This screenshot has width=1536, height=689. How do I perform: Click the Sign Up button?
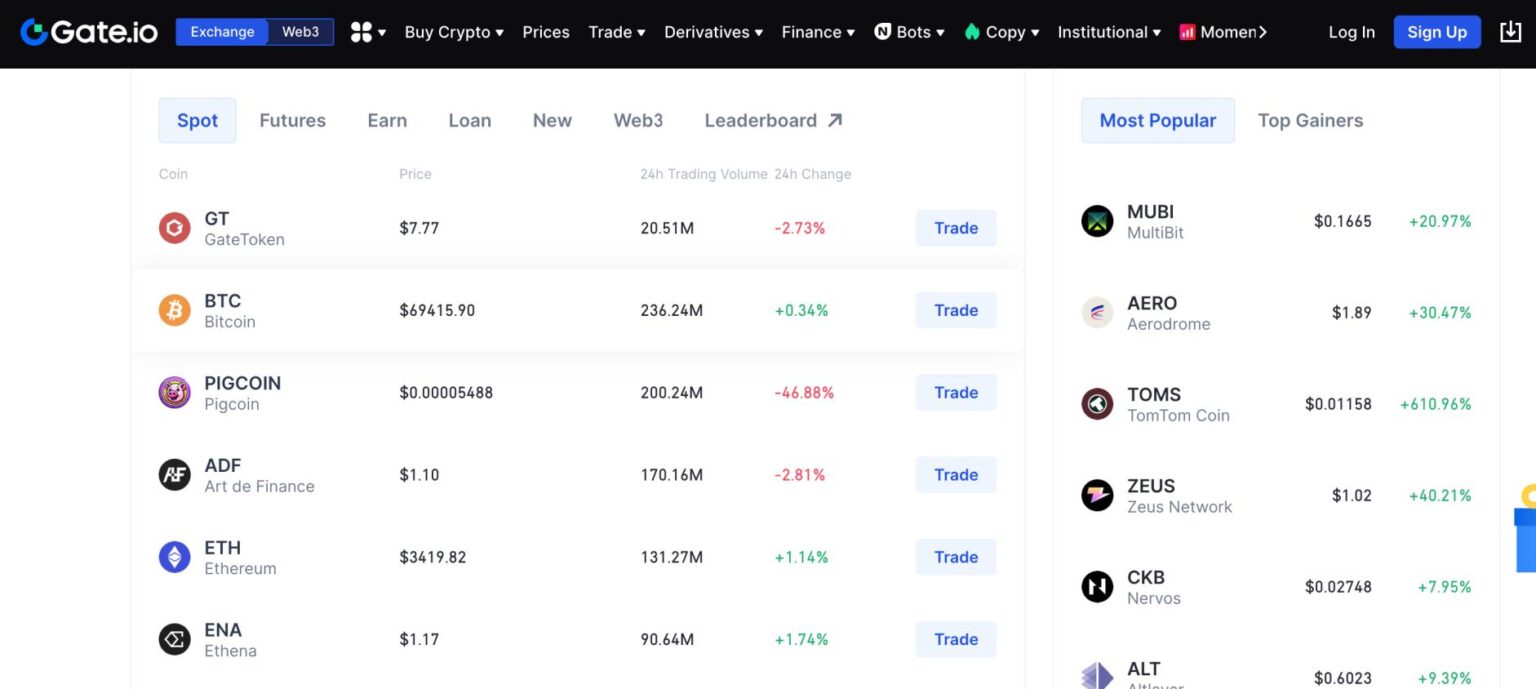click(1437, 31)
